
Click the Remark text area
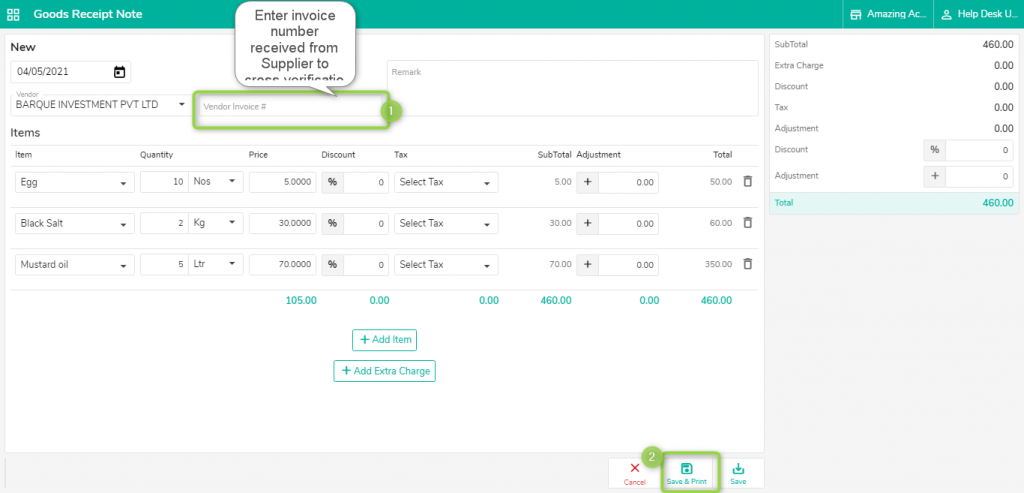click(x=572, y=88)
